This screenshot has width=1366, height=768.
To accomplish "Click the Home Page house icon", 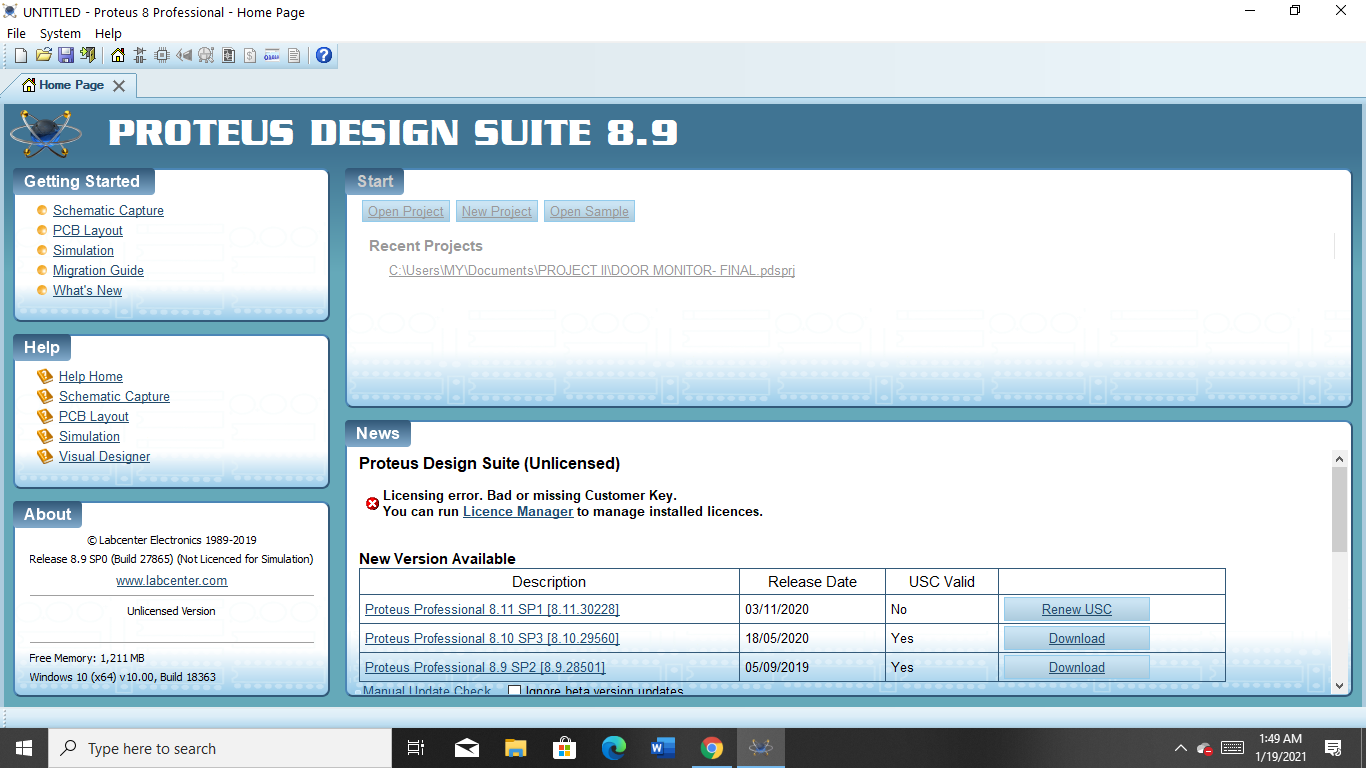I will click(x=118, y=55).
